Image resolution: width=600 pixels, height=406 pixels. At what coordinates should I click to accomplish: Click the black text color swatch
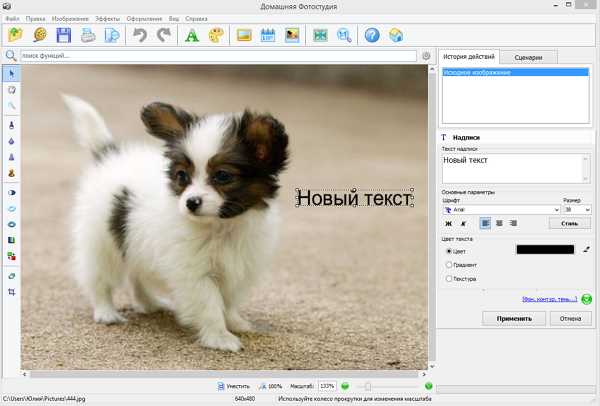click(x=544, y=249)
